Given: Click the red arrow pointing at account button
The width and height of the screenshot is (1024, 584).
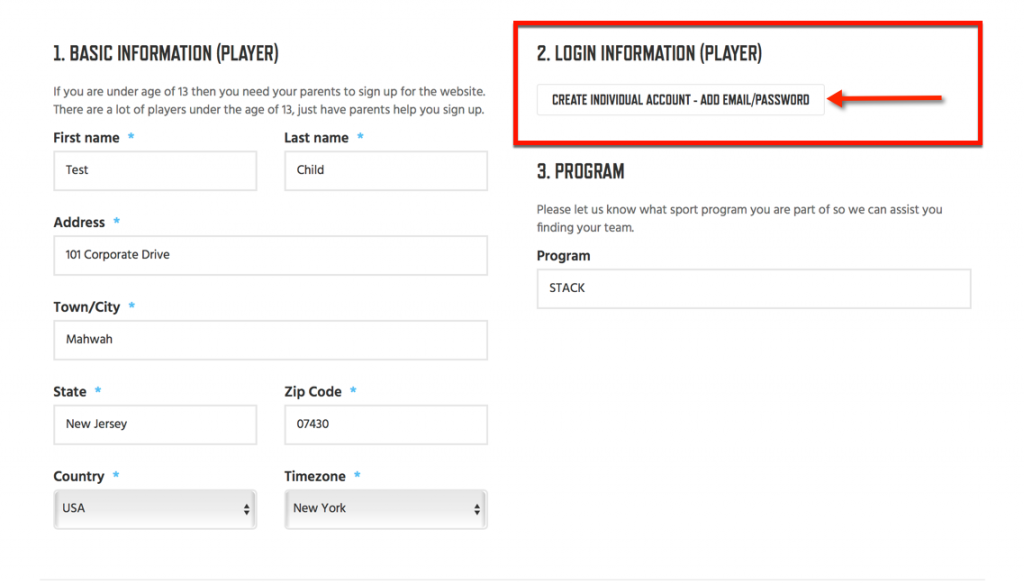Looking at the screenshot, I should [885, 99].
